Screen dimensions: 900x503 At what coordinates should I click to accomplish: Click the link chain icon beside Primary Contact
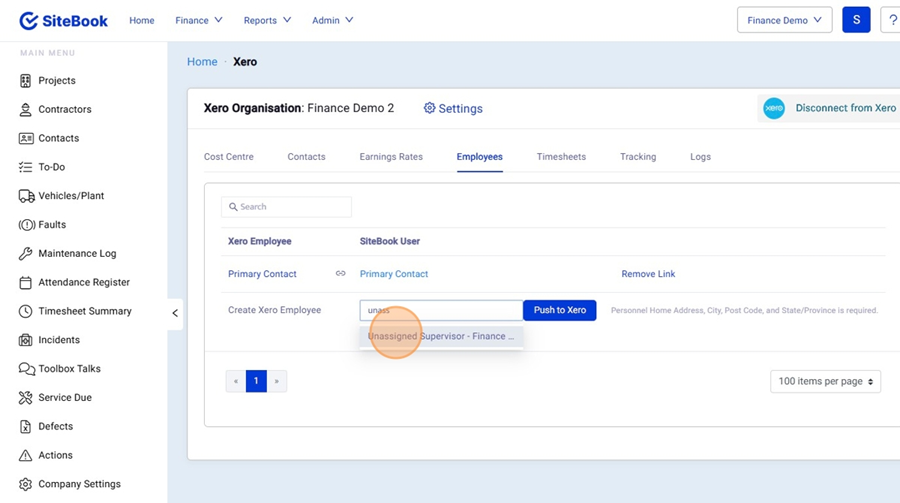(340, 274)
